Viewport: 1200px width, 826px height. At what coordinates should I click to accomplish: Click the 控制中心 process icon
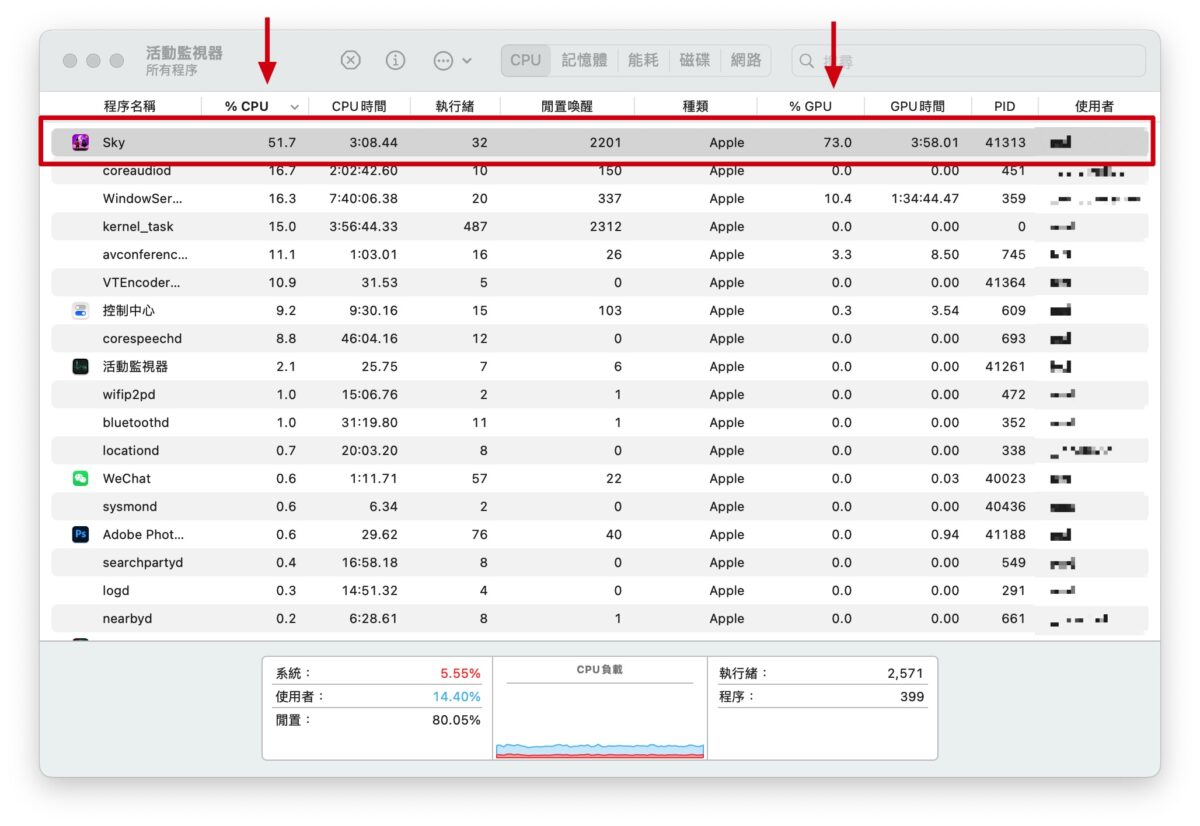coord(81,311)
